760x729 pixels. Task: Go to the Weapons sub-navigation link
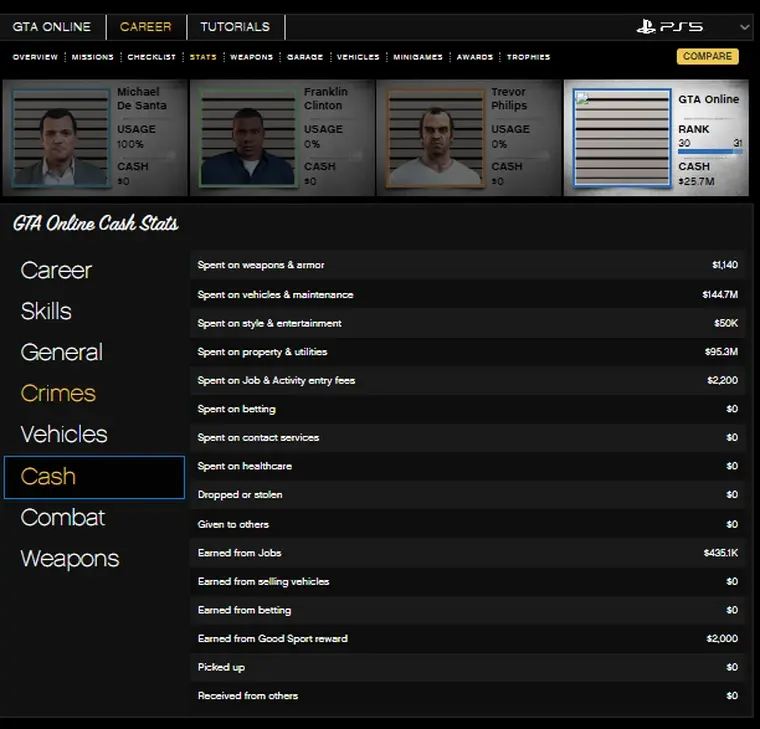point(252,57)
